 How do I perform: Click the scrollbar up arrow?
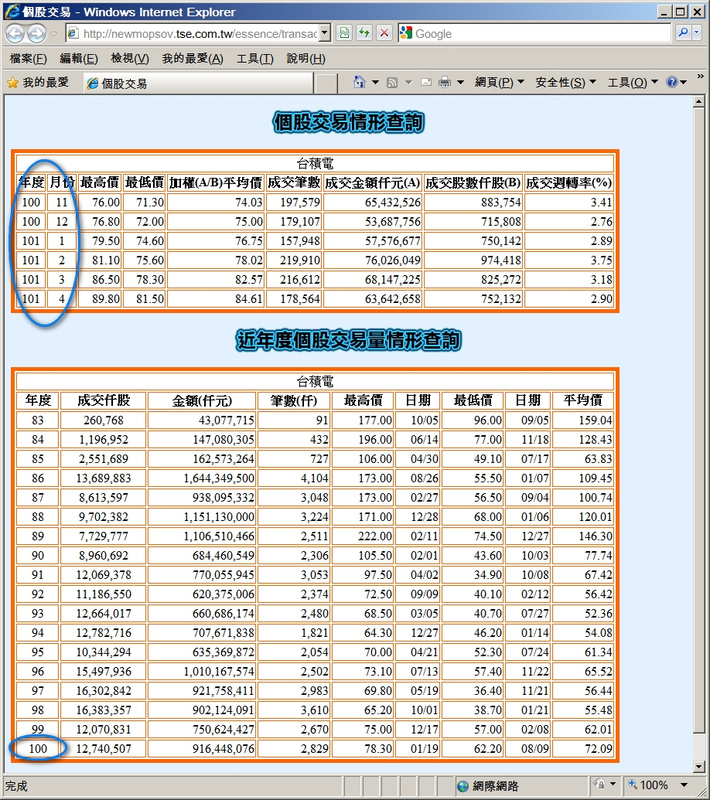[699, 102]
